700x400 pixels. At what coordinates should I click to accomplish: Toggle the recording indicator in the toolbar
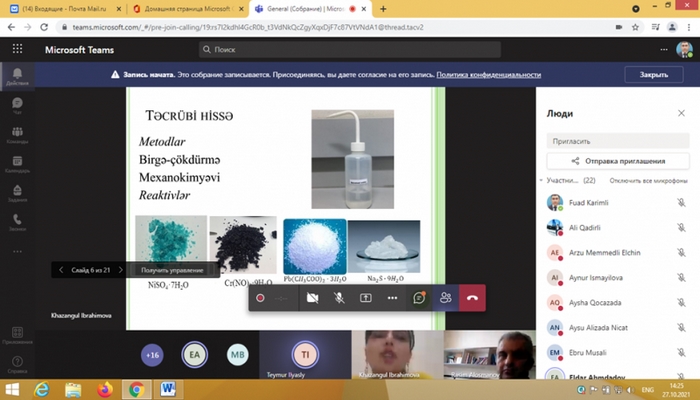pyautogui.click(x=261, y=298)
